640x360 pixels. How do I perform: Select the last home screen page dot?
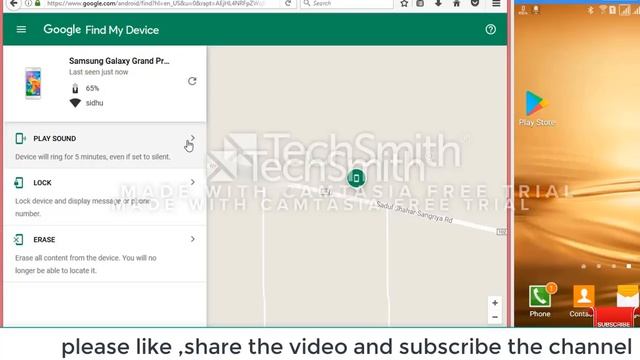click(629, 266)
